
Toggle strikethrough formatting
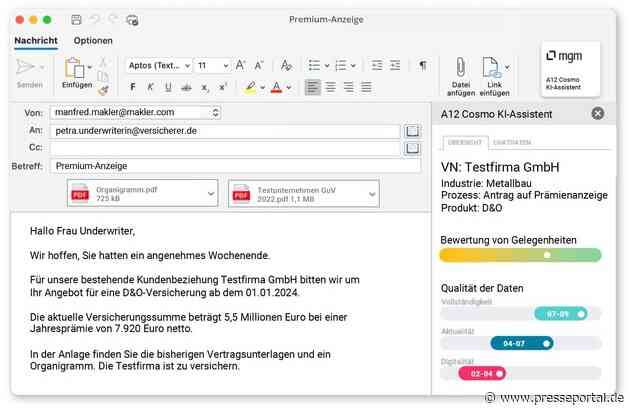tap(186, 87)
